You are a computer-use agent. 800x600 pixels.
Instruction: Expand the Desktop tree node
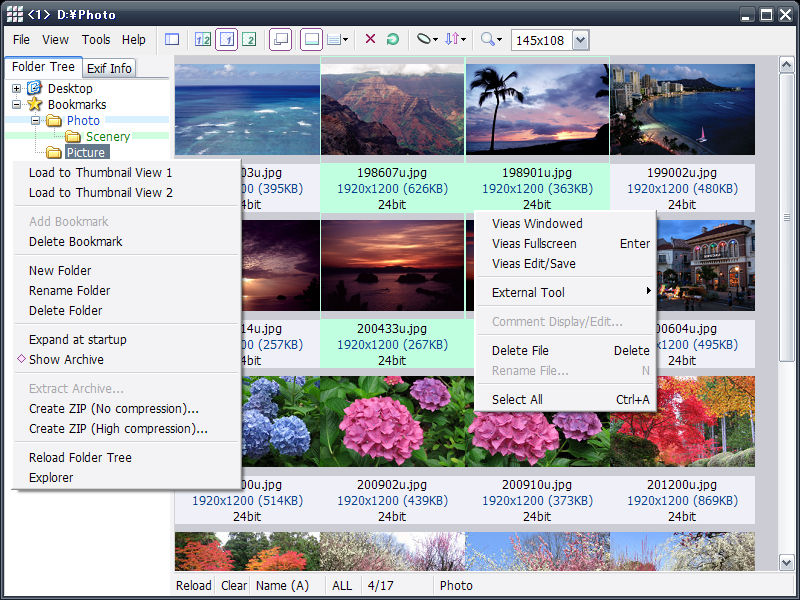tap(16, 88)
